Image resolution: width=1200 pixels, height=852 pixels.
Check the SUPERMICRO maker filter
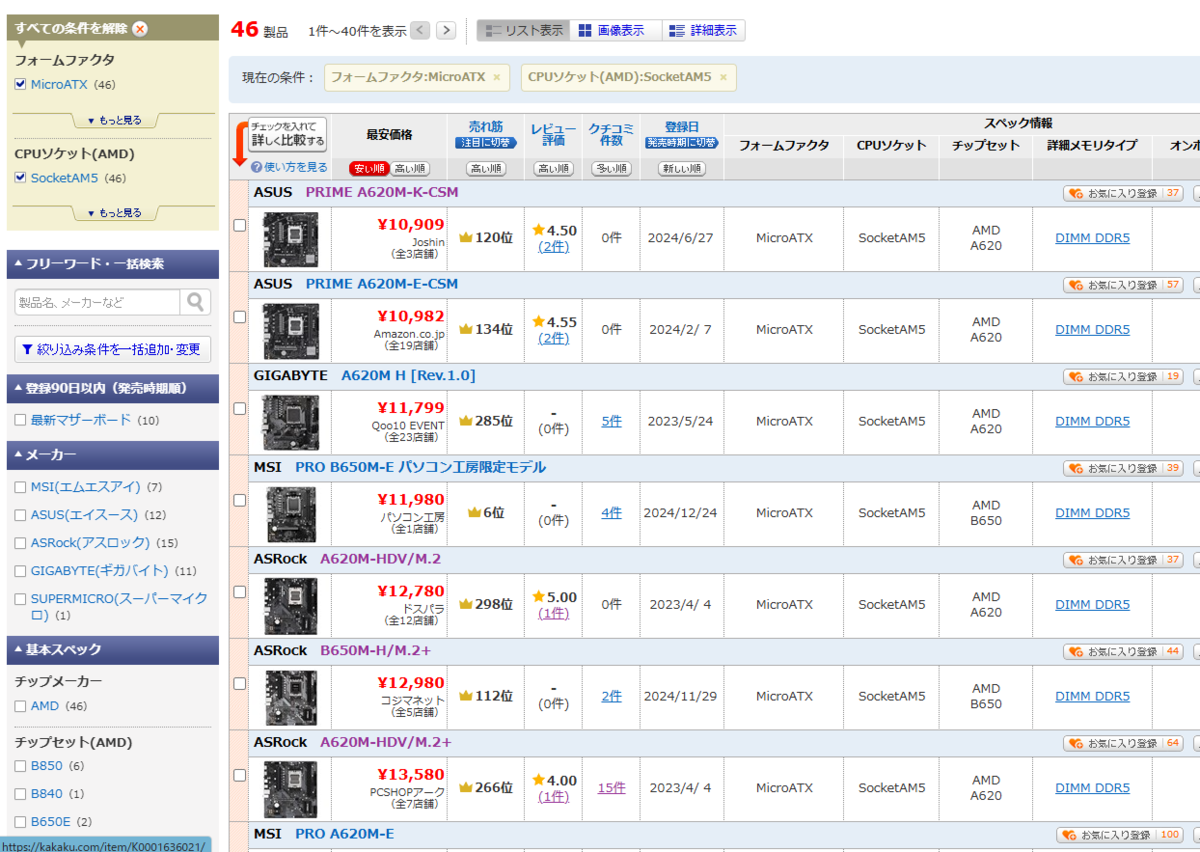point(20,599)
